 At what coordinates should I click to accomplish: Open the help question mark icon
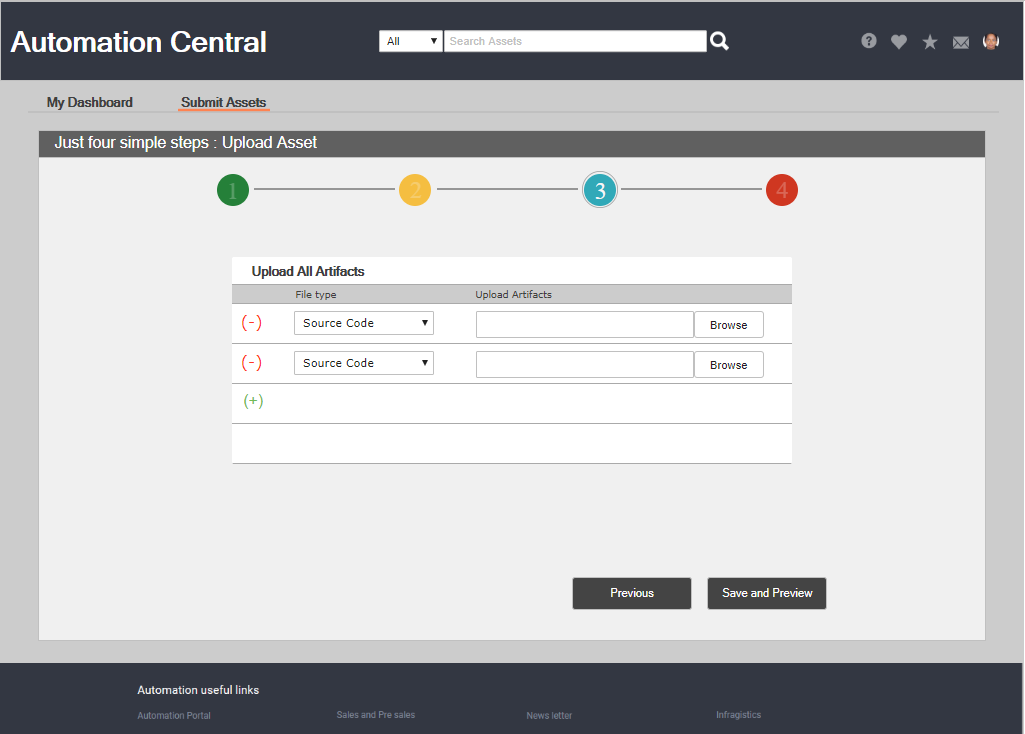pyautogui.click(x=869, y=41)
